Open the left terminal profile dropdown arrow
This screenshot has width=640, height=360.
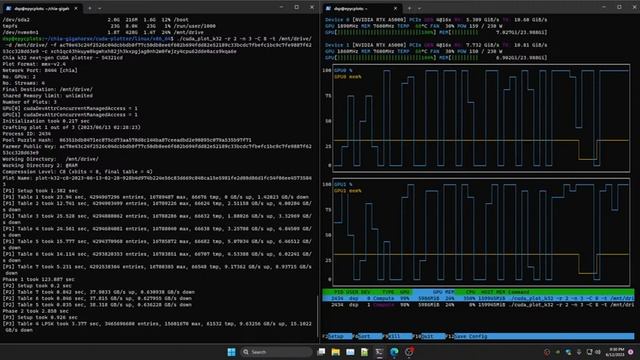click(x=100, y=8)
